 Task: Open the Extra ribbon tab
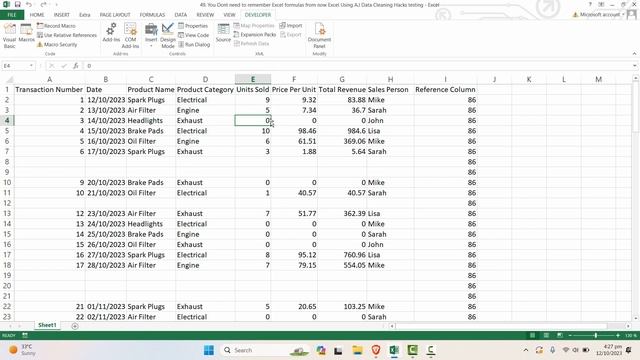tap(85, 15)
